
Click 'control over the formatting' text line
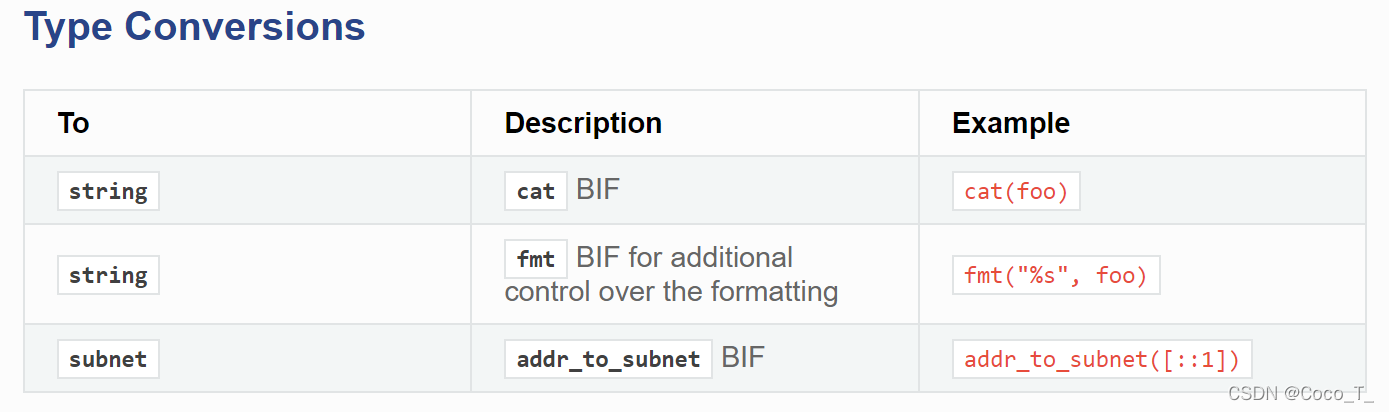670,292
